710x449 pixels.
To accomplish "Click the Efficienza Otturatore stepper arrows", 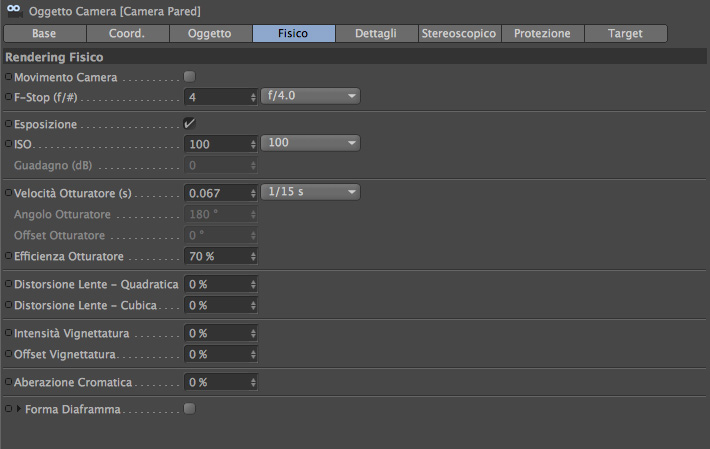I will click(x=253, y=256).
